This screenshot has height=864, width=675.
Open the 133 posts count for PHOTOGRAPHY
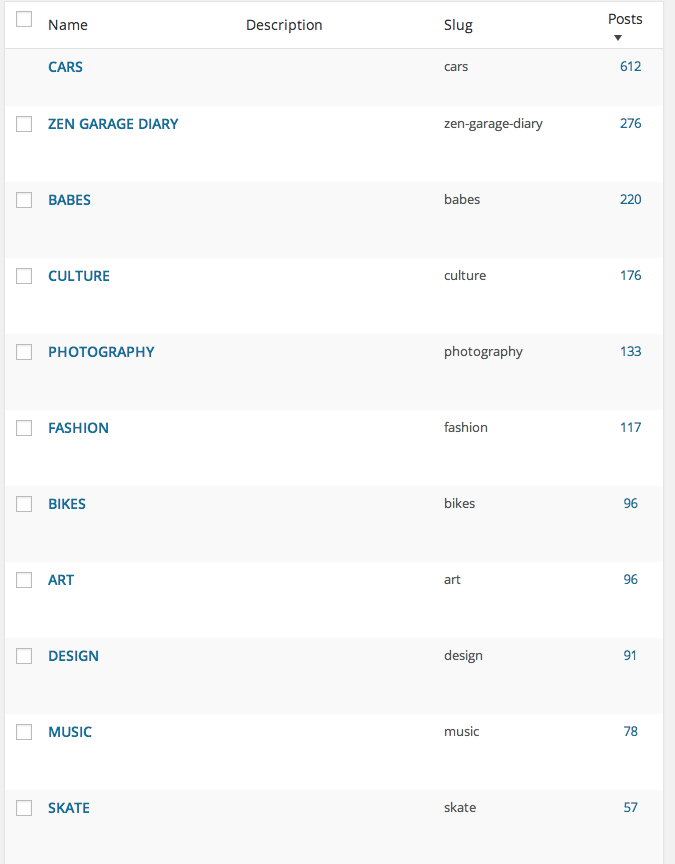click(x=630, y=352)
